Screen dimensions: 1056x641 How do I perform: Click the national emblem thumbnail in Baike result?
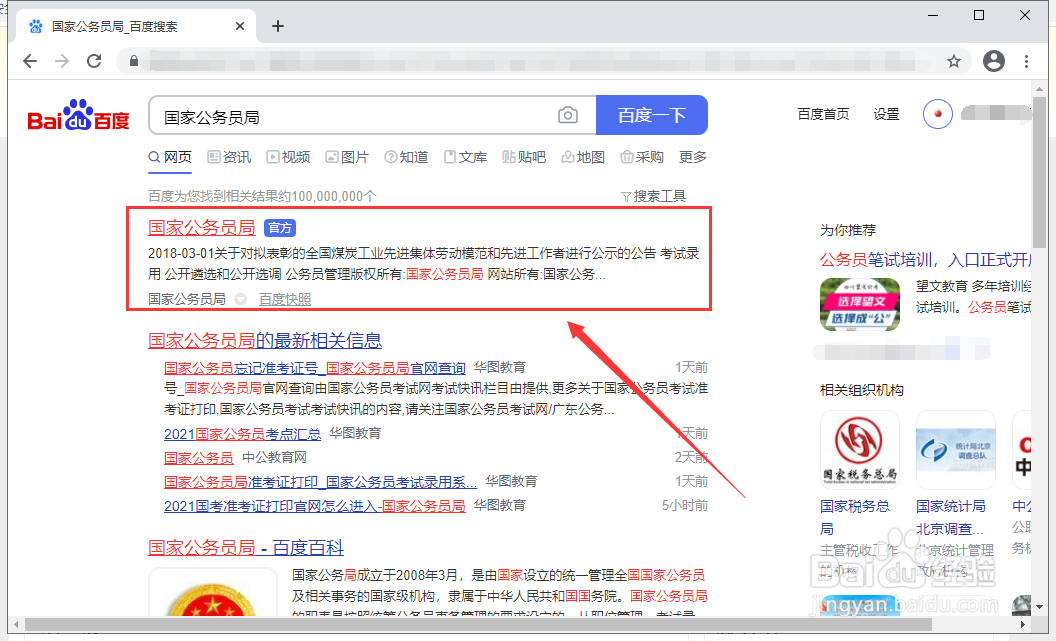click(x=213, y=593)
